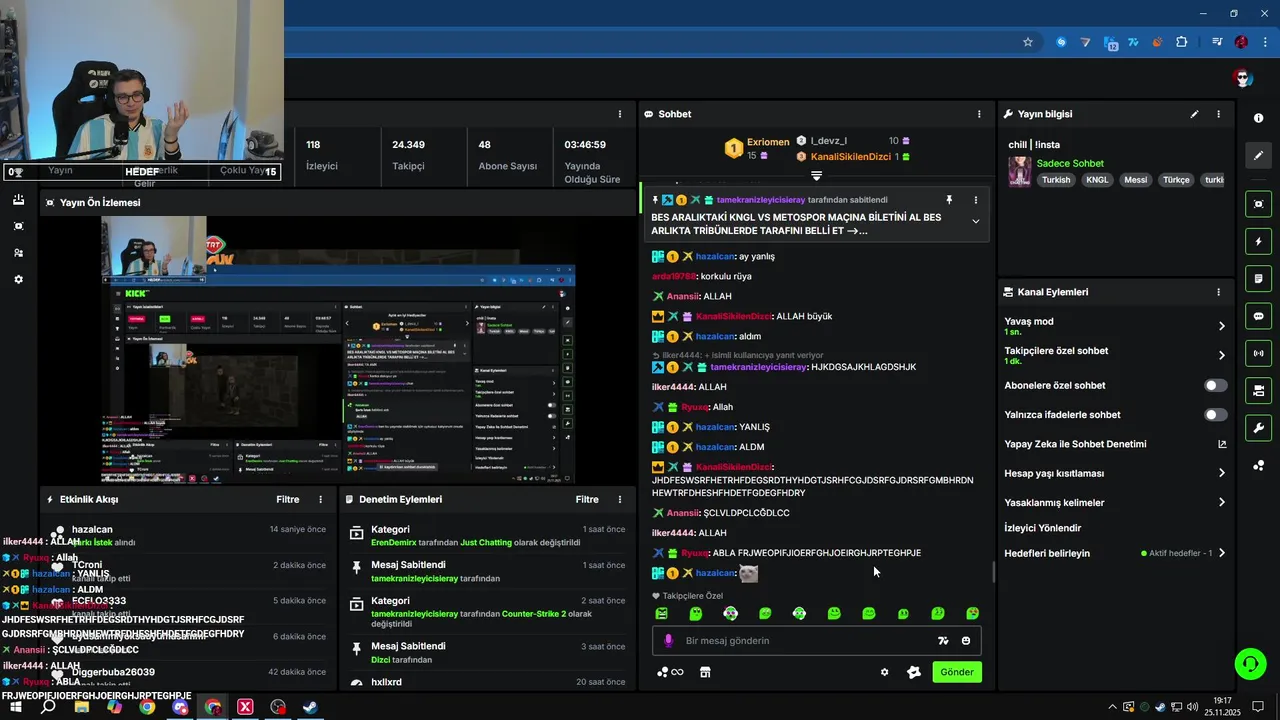This screenshot has width=1280, height=720.
Task: Open the Windows Start menu
Action: (16, 707)
